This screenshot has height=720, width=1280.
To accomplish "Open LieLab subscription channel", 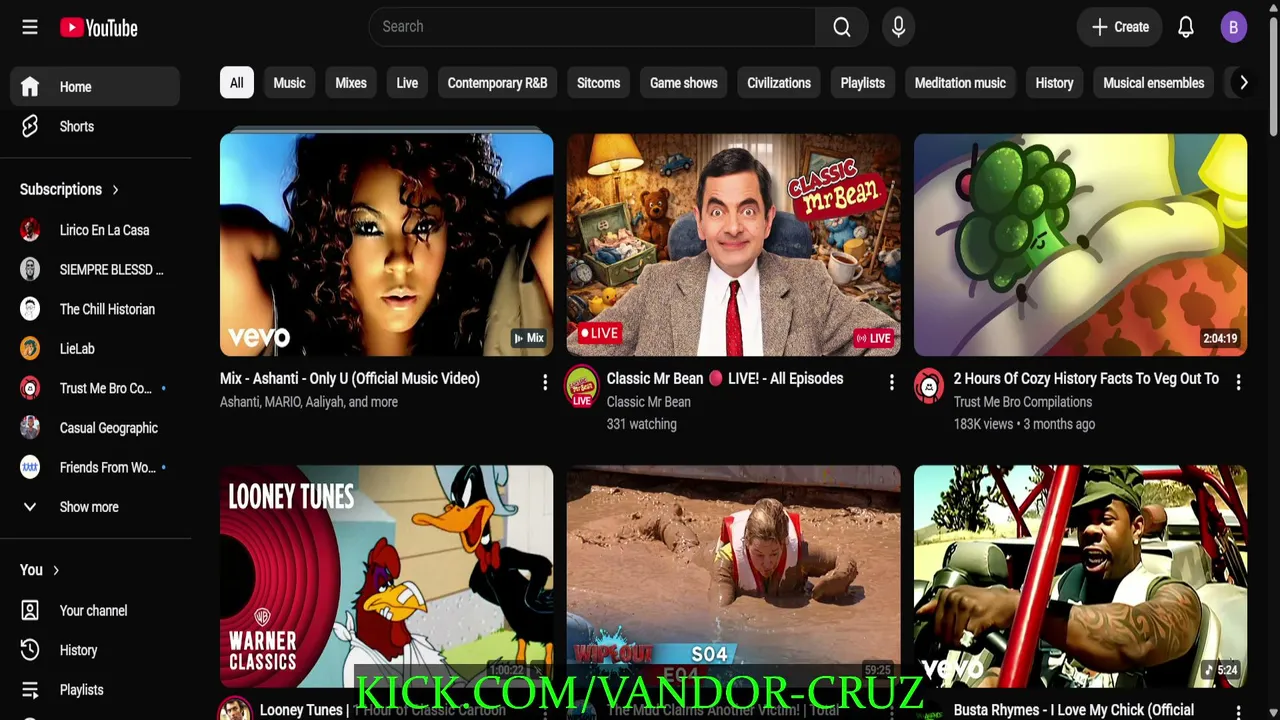I will point(95,348).
